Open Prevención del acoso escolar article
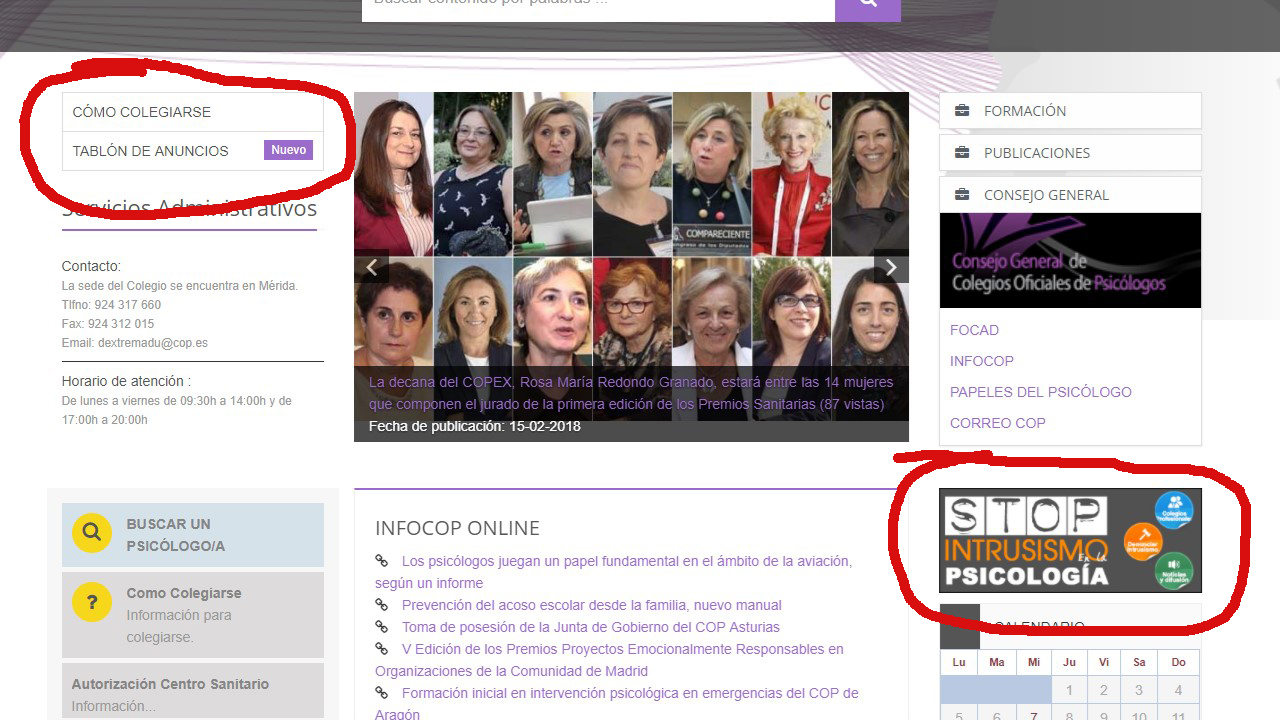The image size is (1280, 720). (x=592, y=605)
